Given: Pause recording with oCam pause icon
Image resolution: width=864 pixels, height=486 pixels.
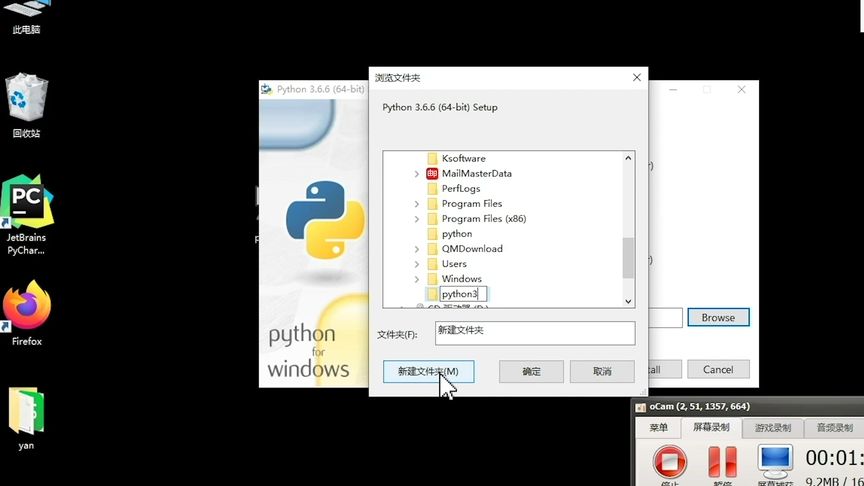Looking at the screenshot, I should [x=722, y=461].
